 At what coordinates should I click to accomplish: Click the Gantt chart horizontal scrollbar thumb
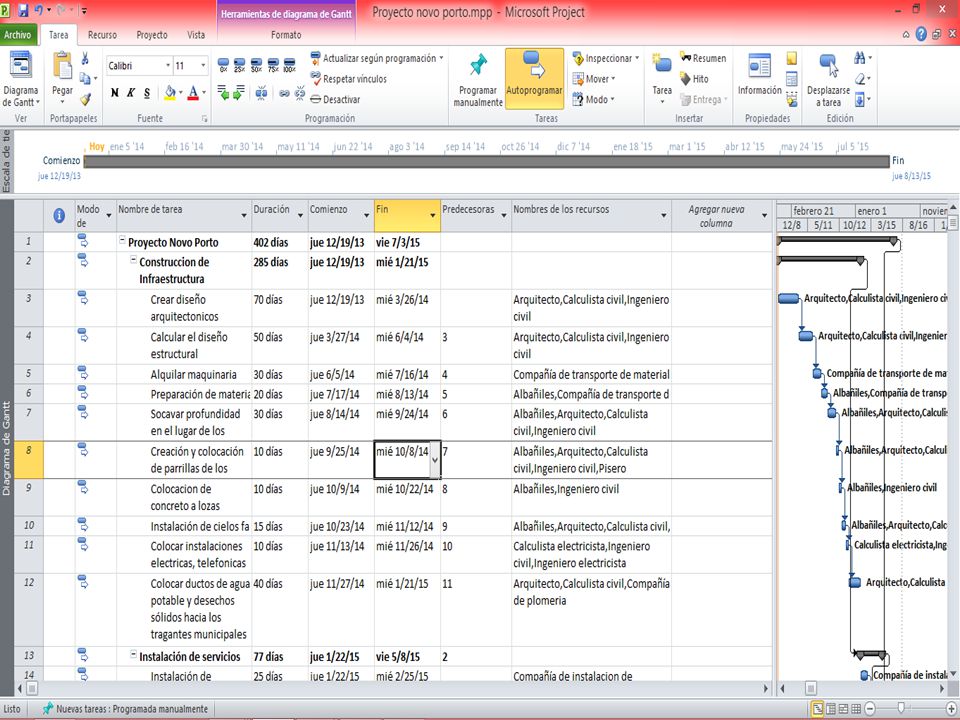811,688
